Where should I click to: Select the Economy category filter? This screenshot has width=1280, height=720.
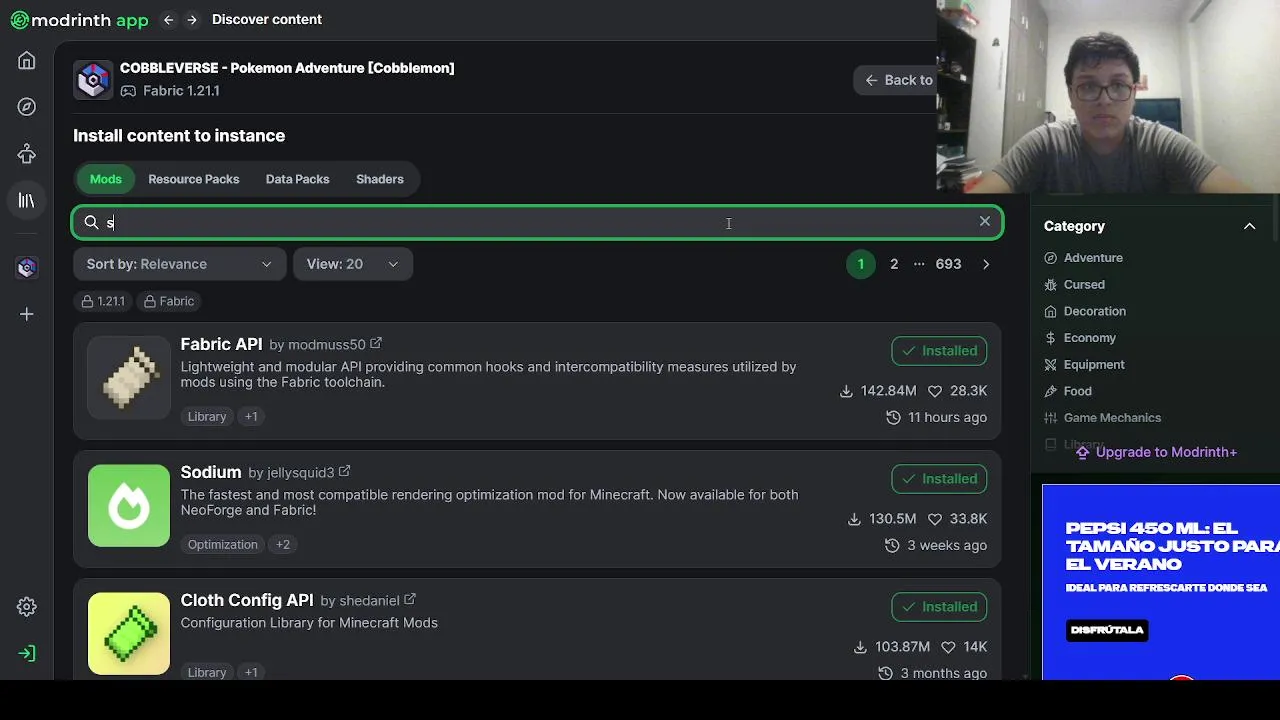[1079, 338]
